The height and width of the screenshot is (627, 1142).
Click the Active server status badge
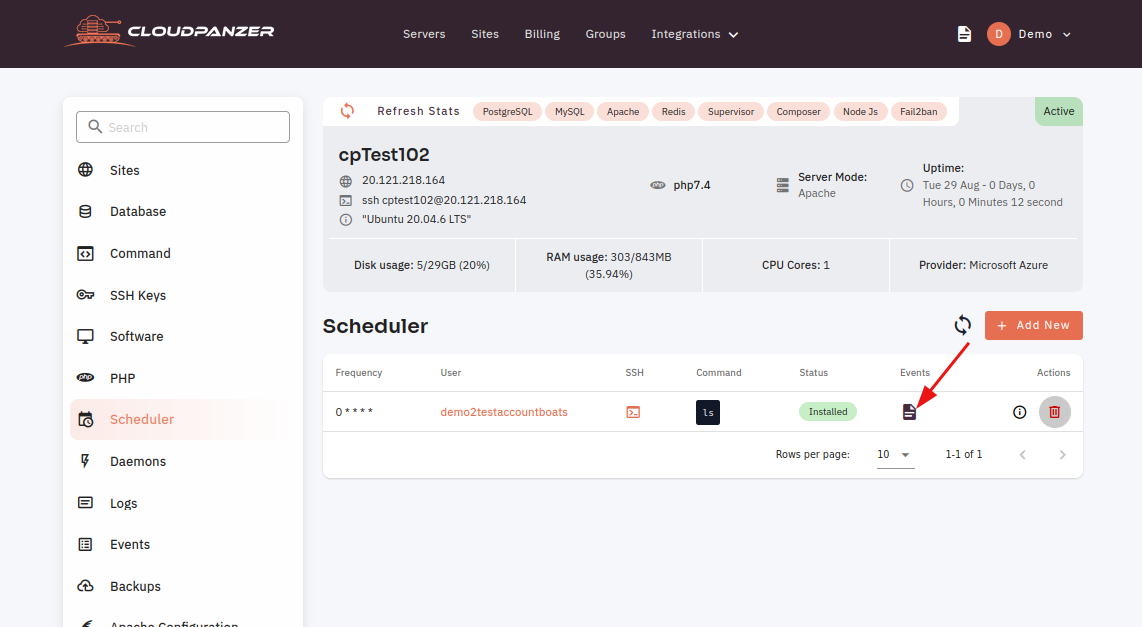click(1058, 111)
